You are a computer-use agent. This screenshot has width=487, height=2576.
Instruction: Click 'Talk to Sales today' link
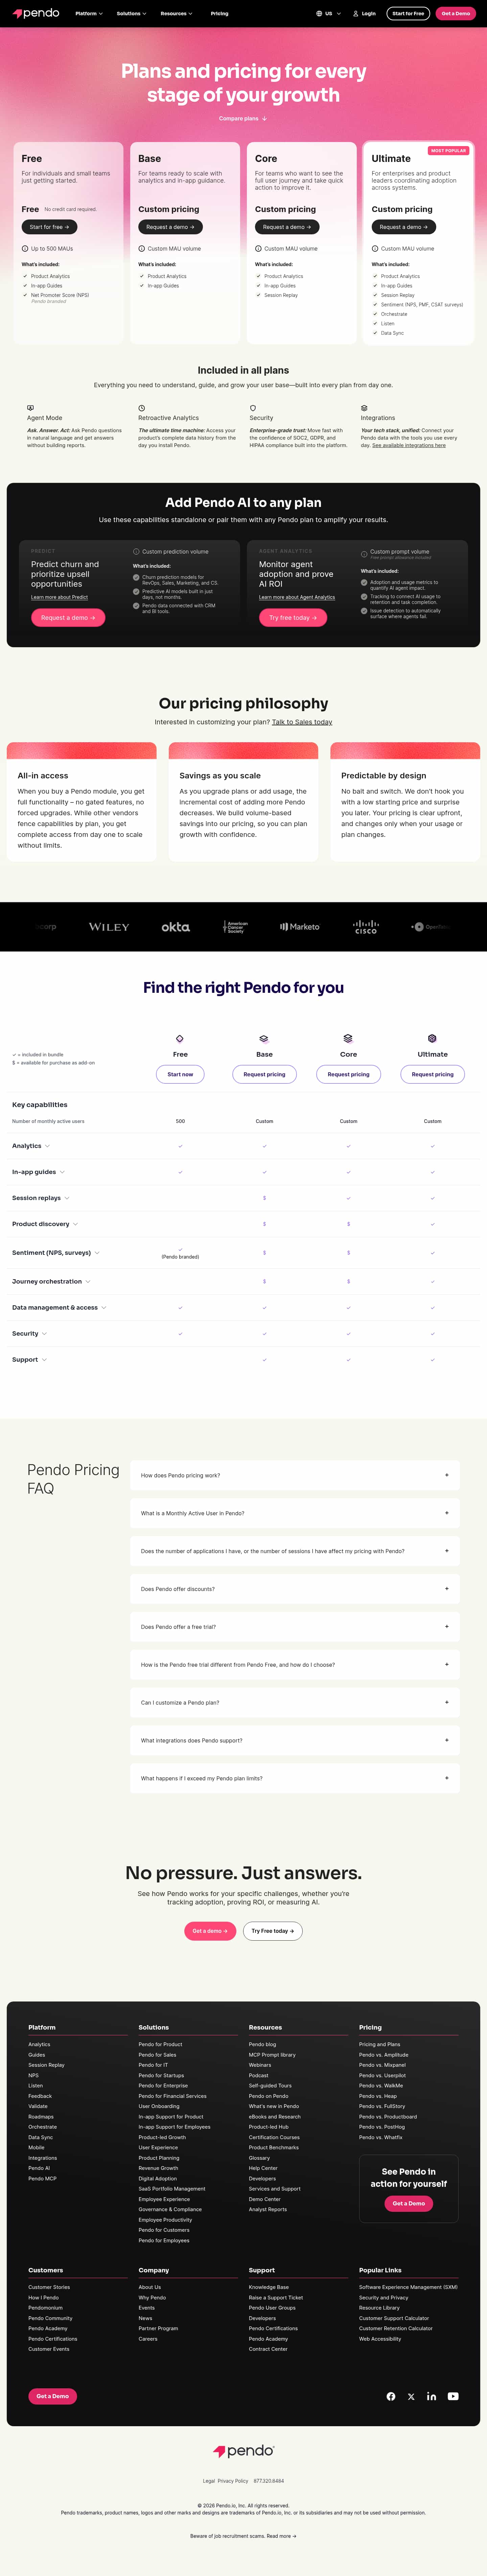click(302, 722)
